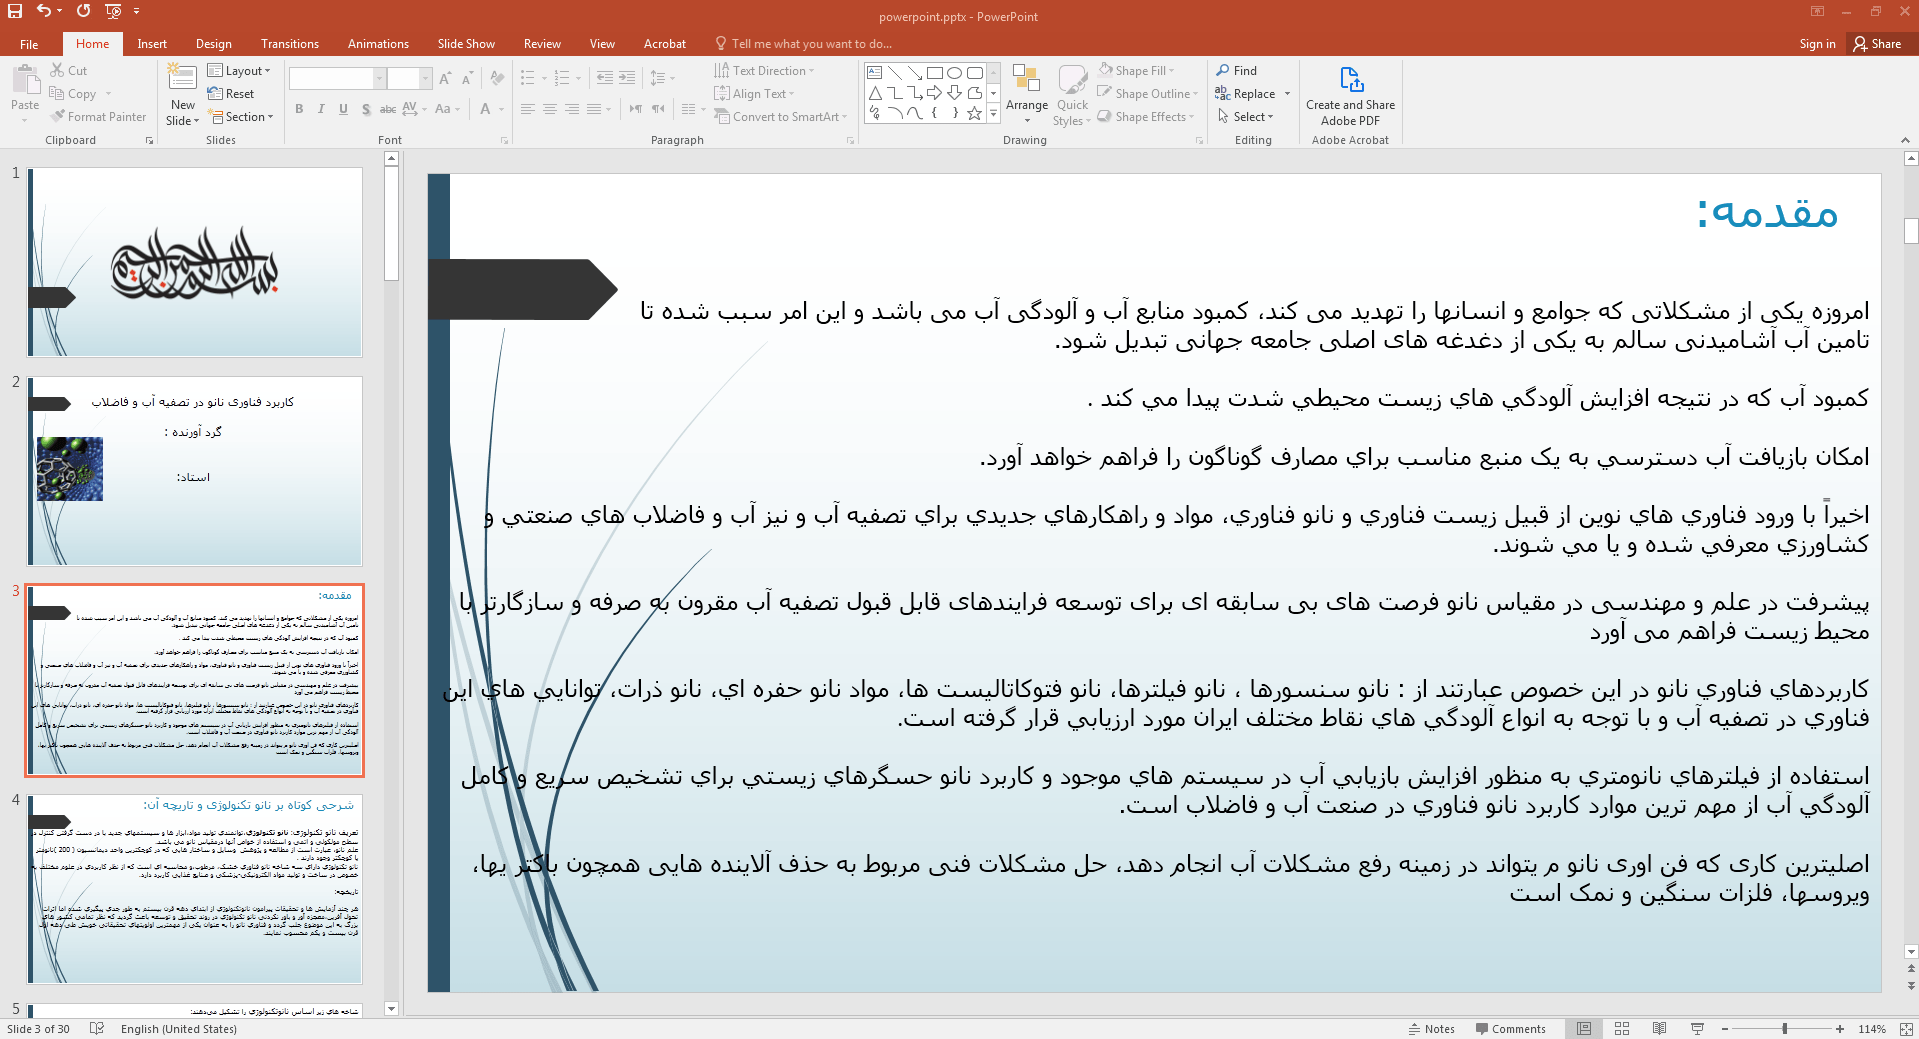
Task: Fit slide to current window
Action: 1908,1029
